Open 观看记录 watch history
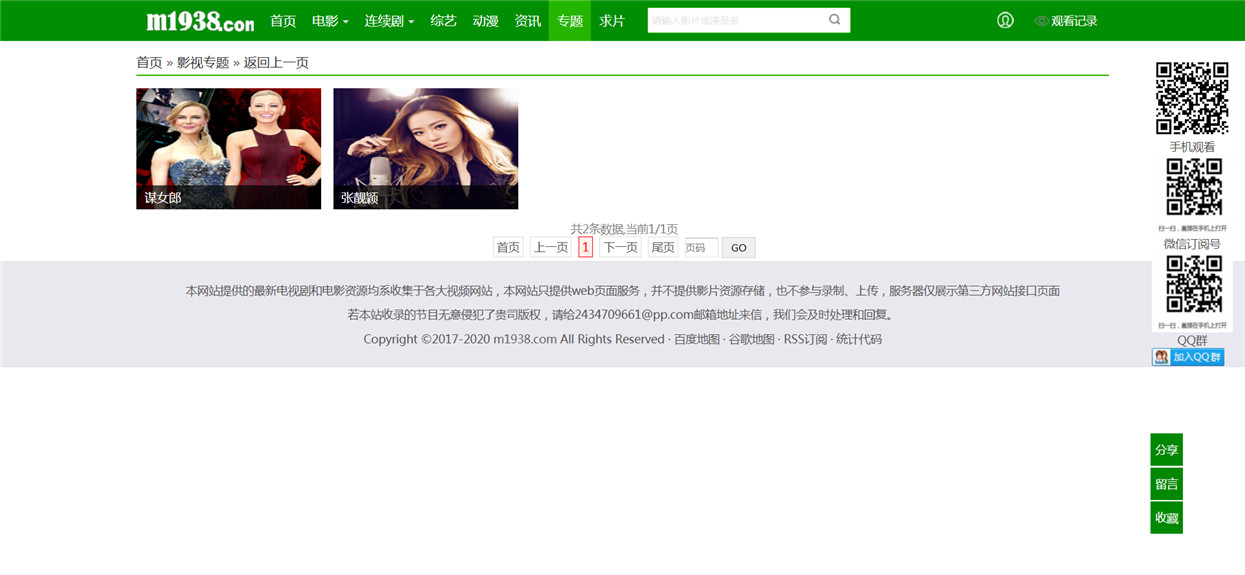Viewport: 1245px width, 575px height. [1066, 20]
